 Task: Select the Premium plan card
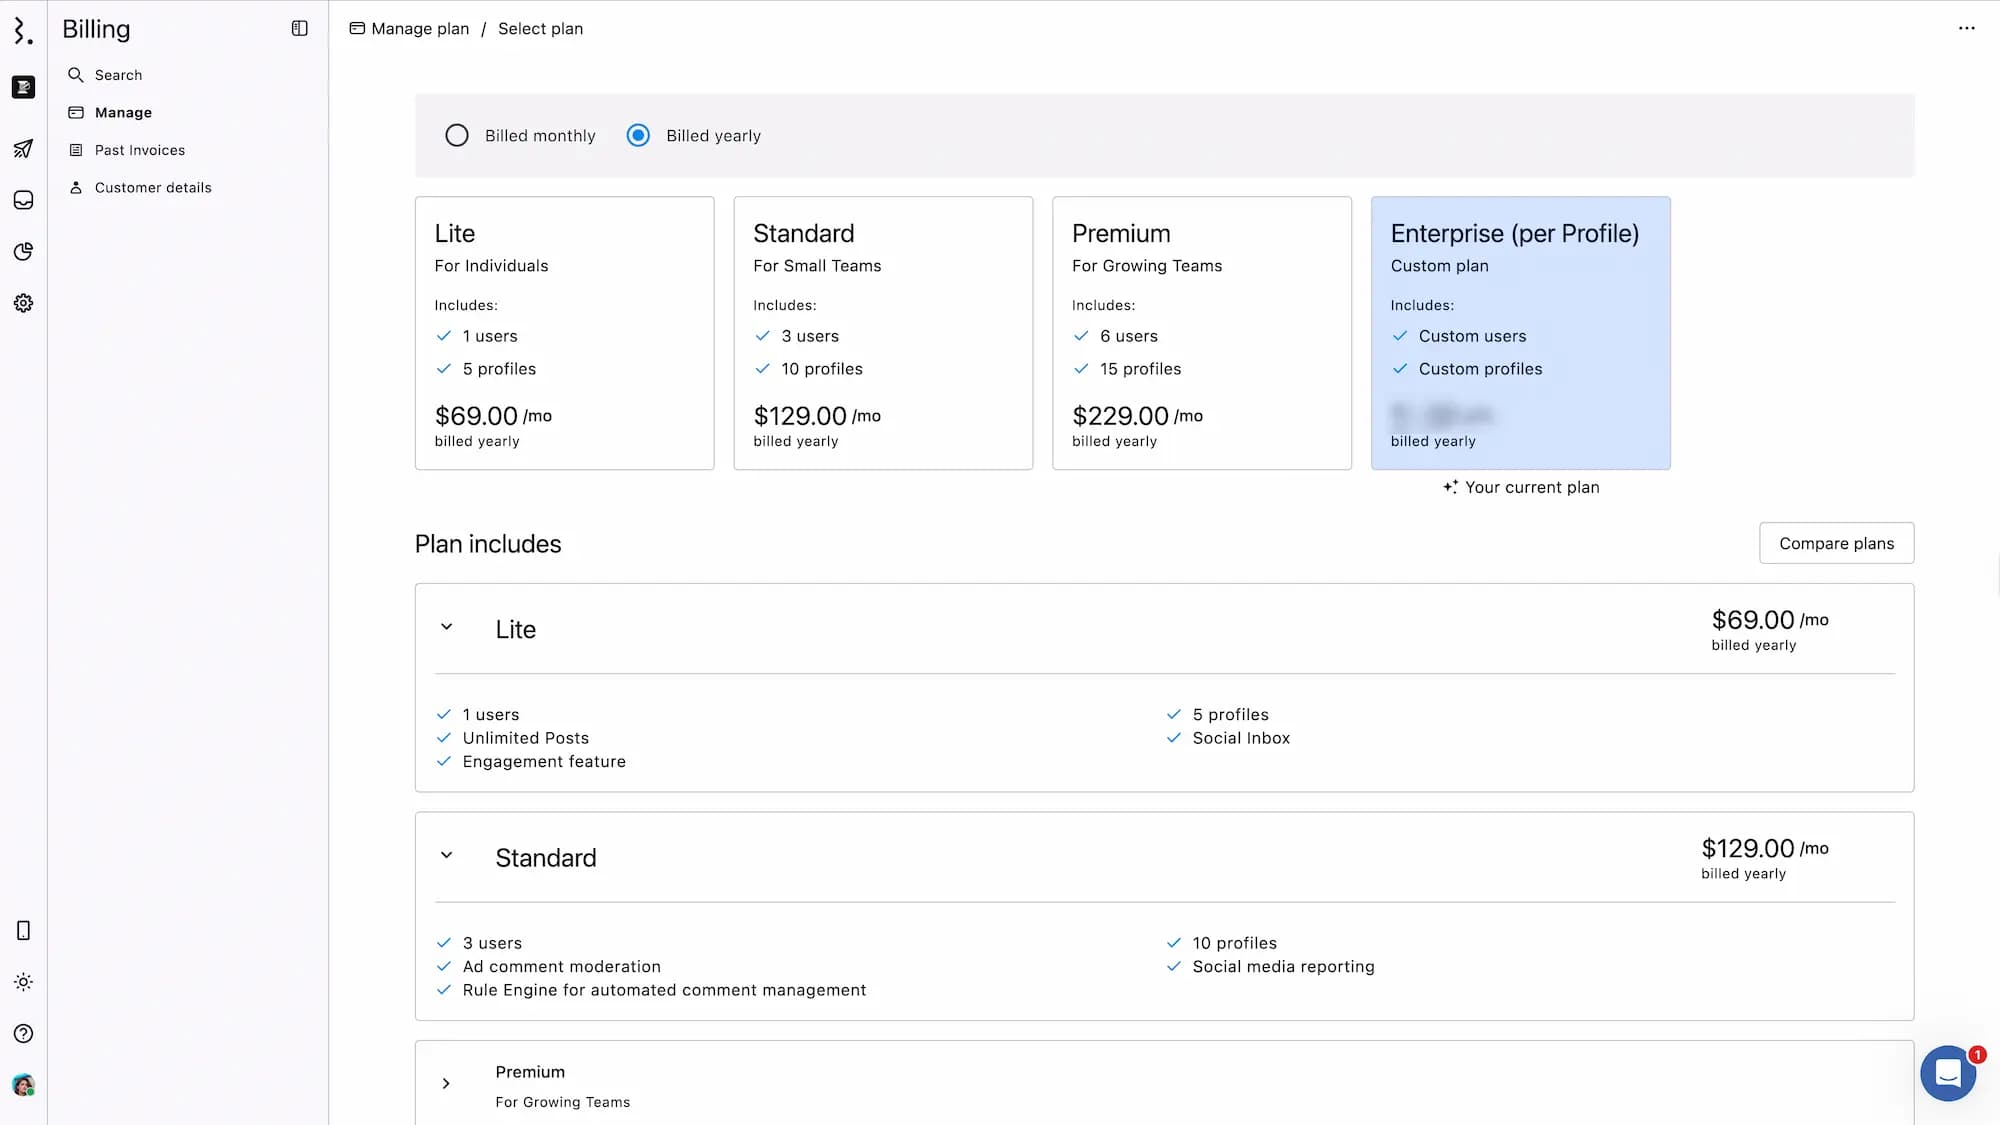(1201, 333)
